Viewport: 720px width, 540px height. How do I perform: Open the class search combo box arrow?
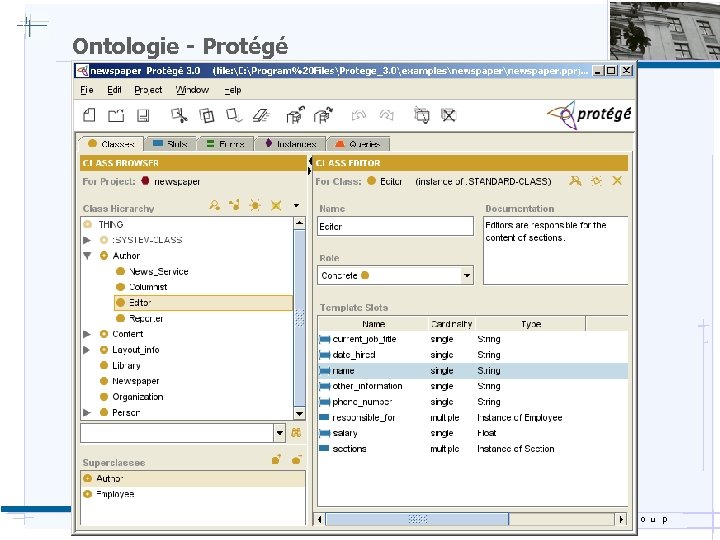[x=280, y=433]
